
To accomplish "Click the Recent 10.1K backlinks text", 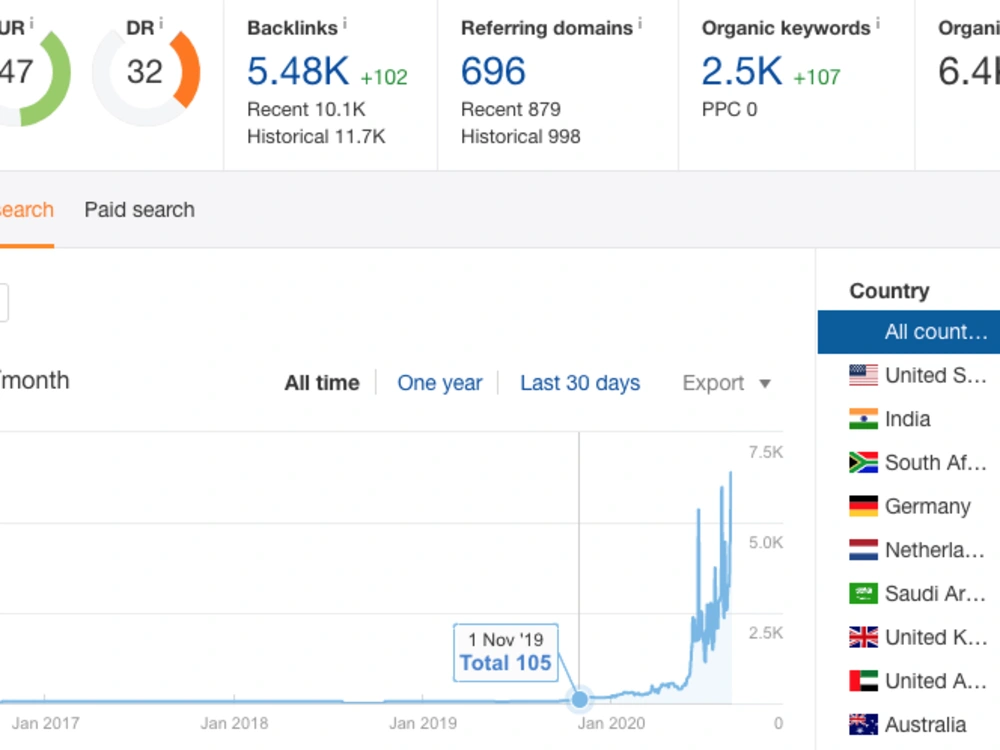I will click(x=306, y=110).
